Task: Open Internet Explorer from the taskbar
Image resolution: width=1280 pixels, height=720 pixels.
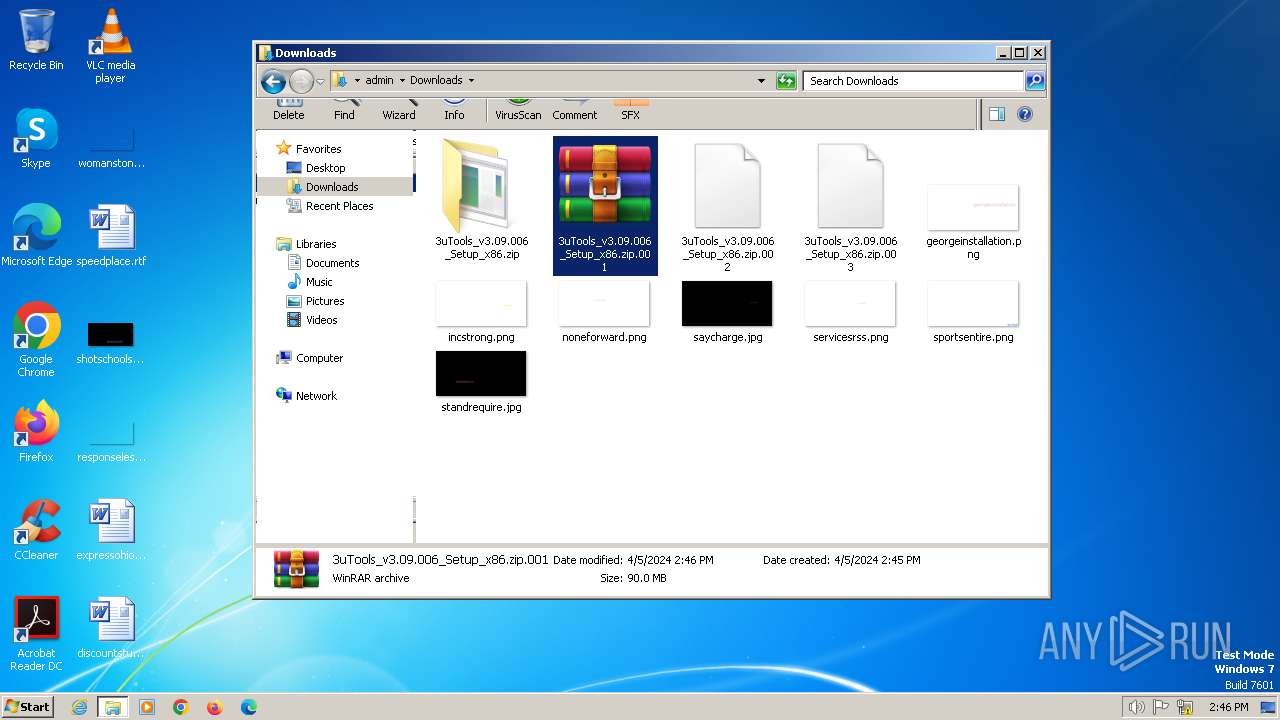Action: [x=79, y=707]
